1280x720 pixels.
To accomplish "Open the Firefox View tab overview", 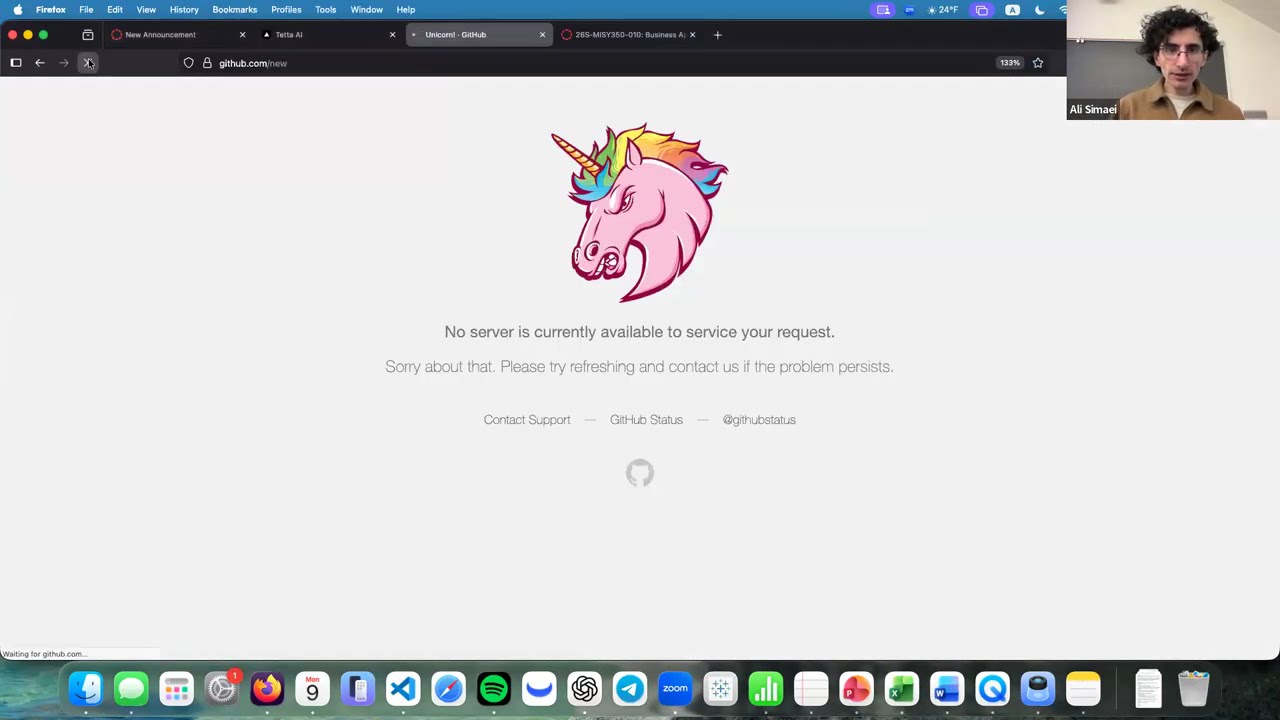I will coord(88,35).
